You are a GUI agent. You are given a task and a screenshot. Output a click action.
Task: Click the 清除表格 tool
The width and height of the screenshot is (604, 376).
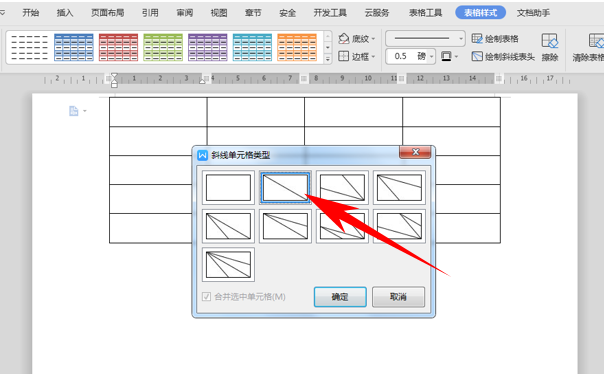coord(589,47)
